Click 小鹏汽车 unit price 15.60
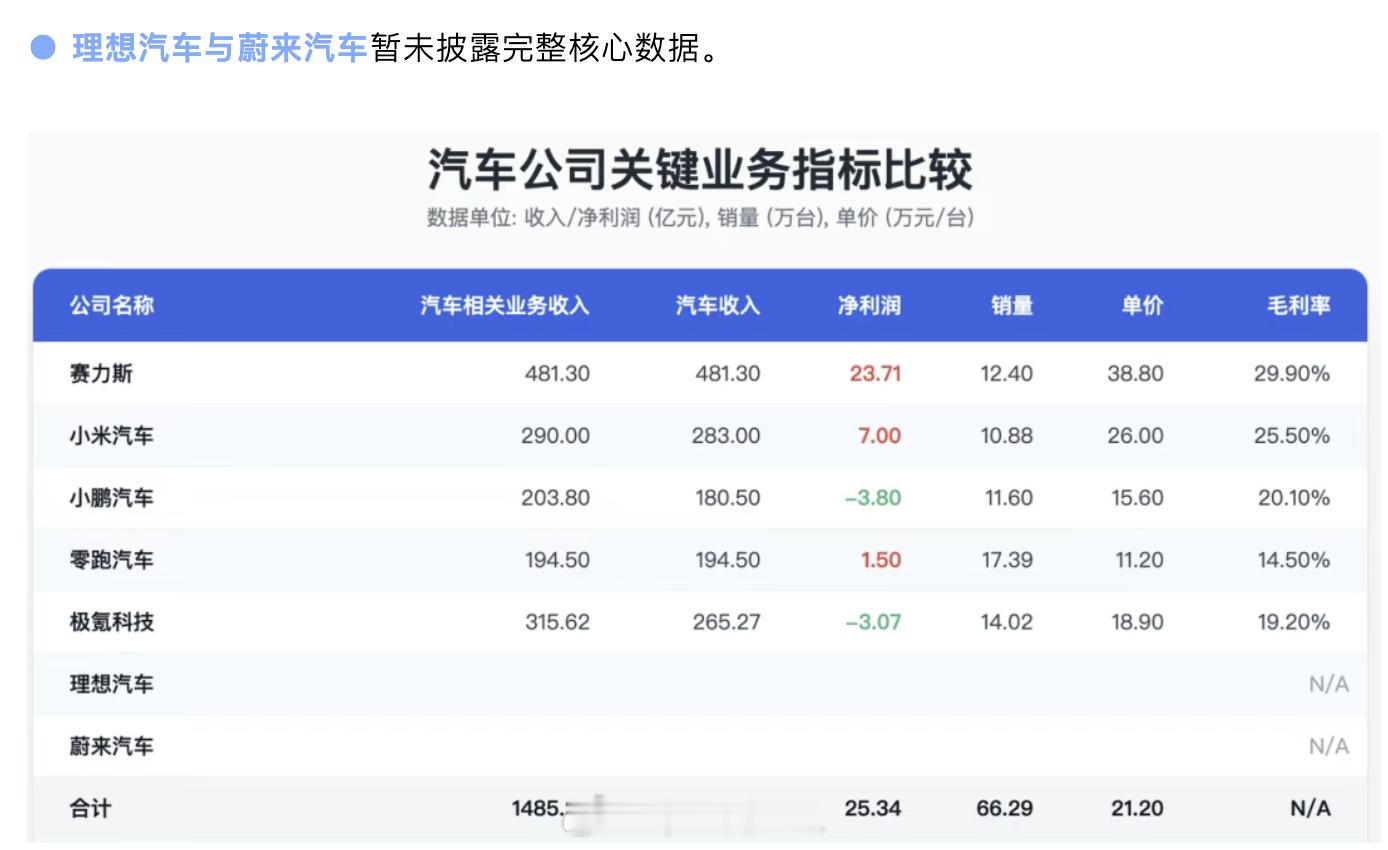Image resolution: width=1388 pixels, height=850 pixels. [x=1137, y=498]
